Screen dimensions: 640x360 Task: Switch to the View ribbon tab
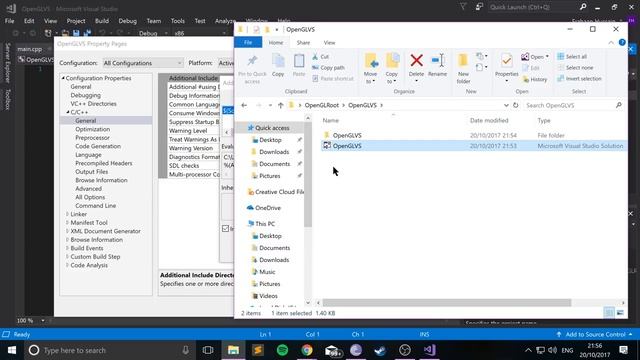329,42
